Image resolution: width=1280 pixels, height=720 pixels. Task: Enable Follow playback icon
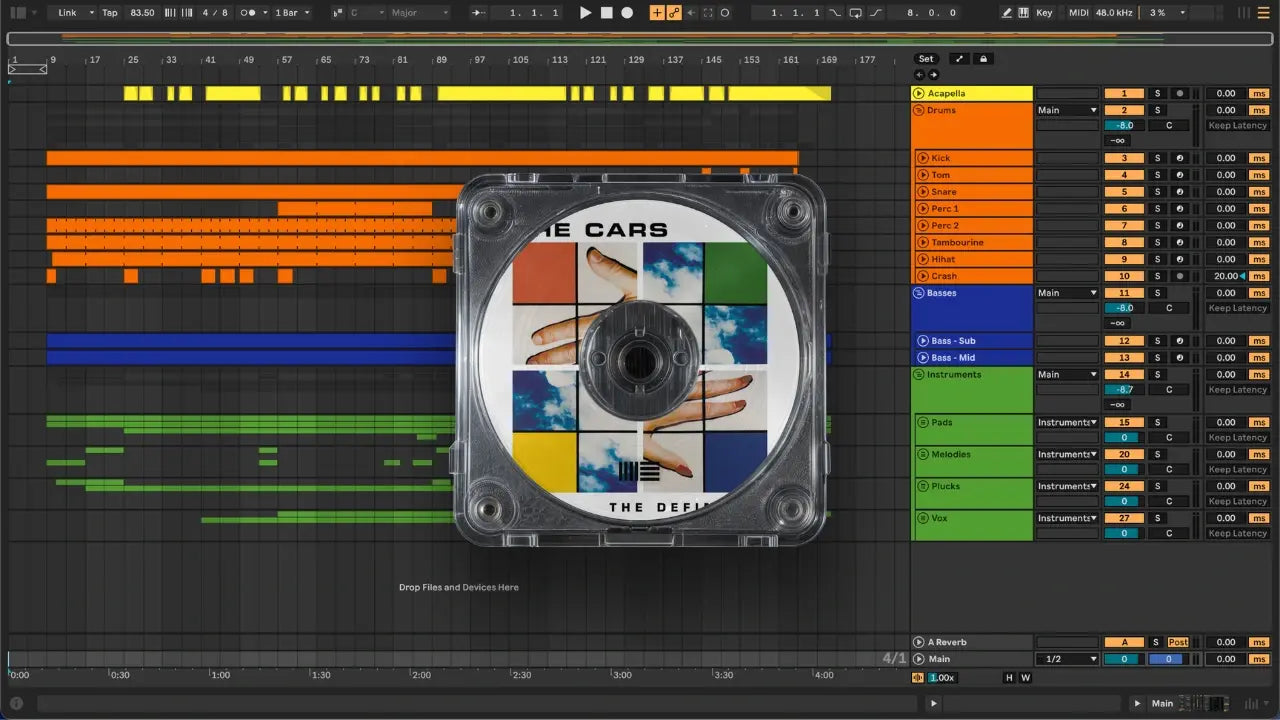478,13
